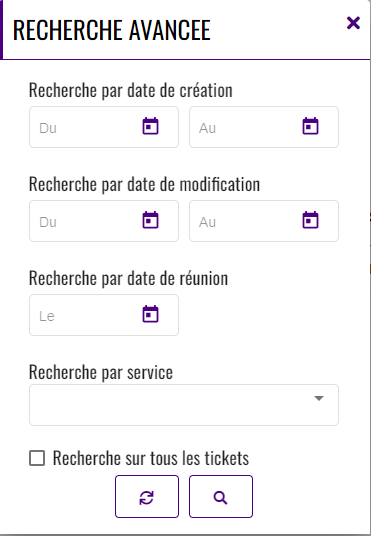The width and height of the screenshot is (371, 536).
Task: Launch search with magnifying glass button
Action: (x=221, y=496)
